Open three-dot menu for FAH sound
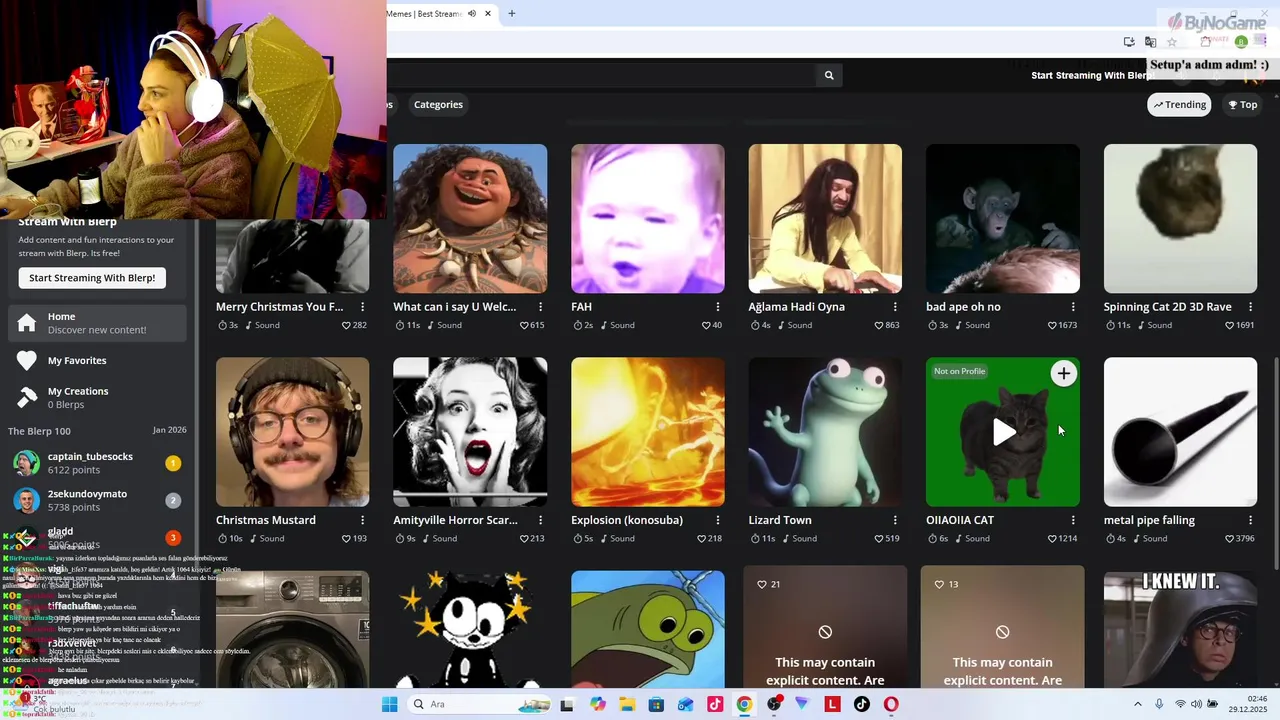Viewport: 1280px width, 720px height. tap(718, 307)
